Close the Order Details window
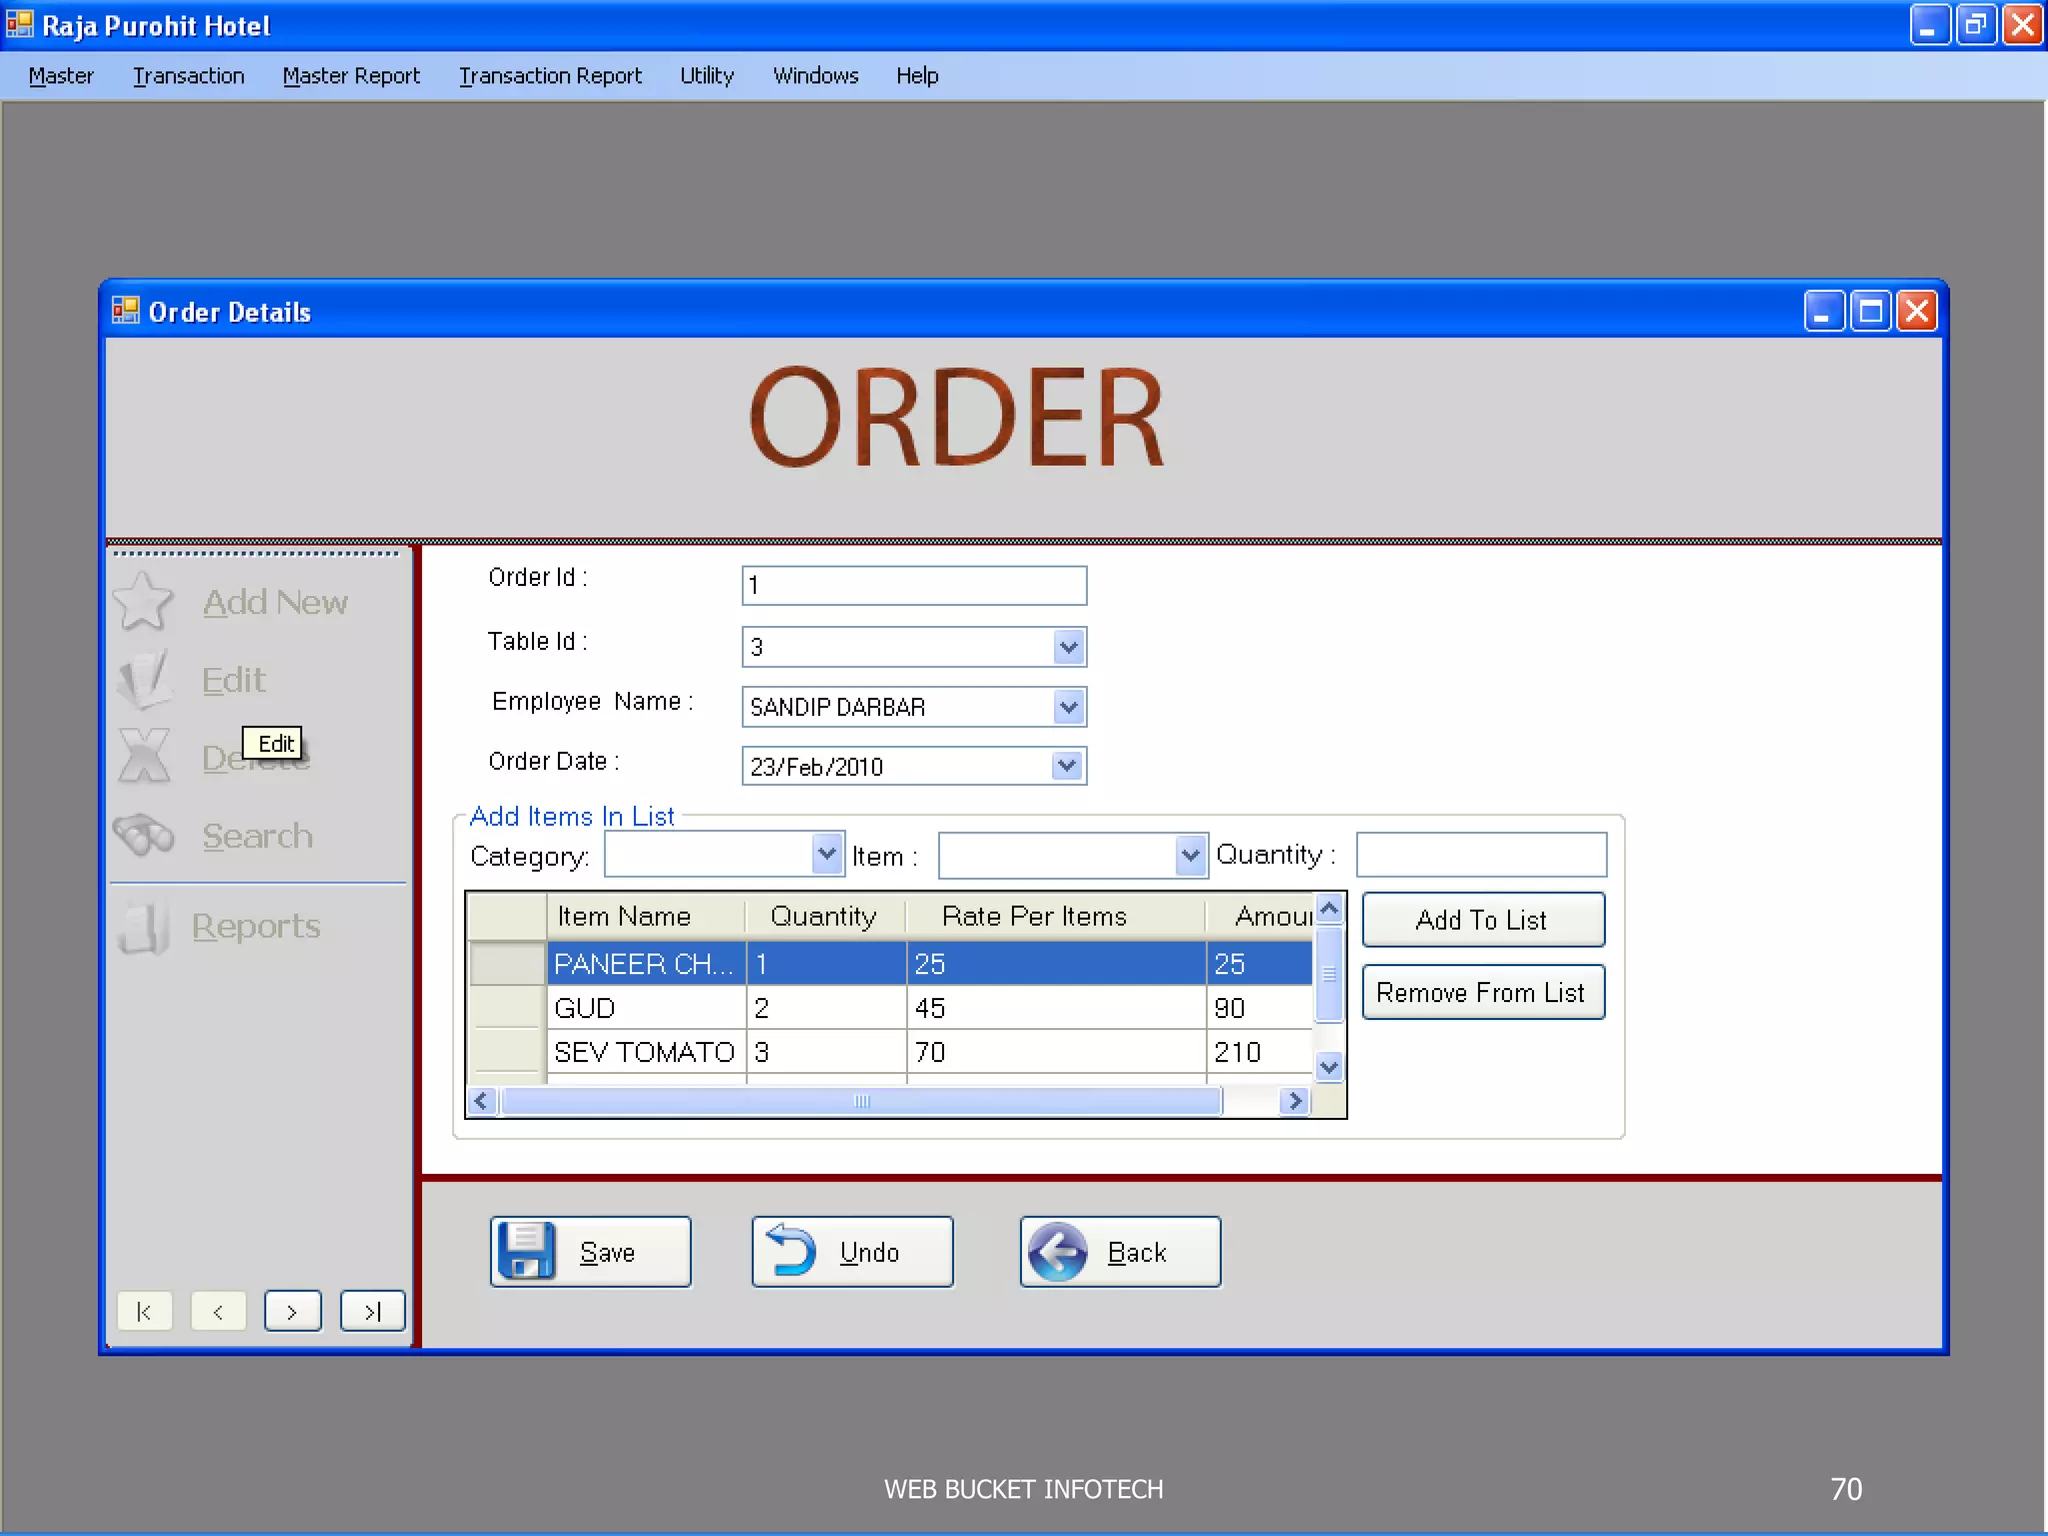This screenshot has height=1536, width=2048. 1917,311
